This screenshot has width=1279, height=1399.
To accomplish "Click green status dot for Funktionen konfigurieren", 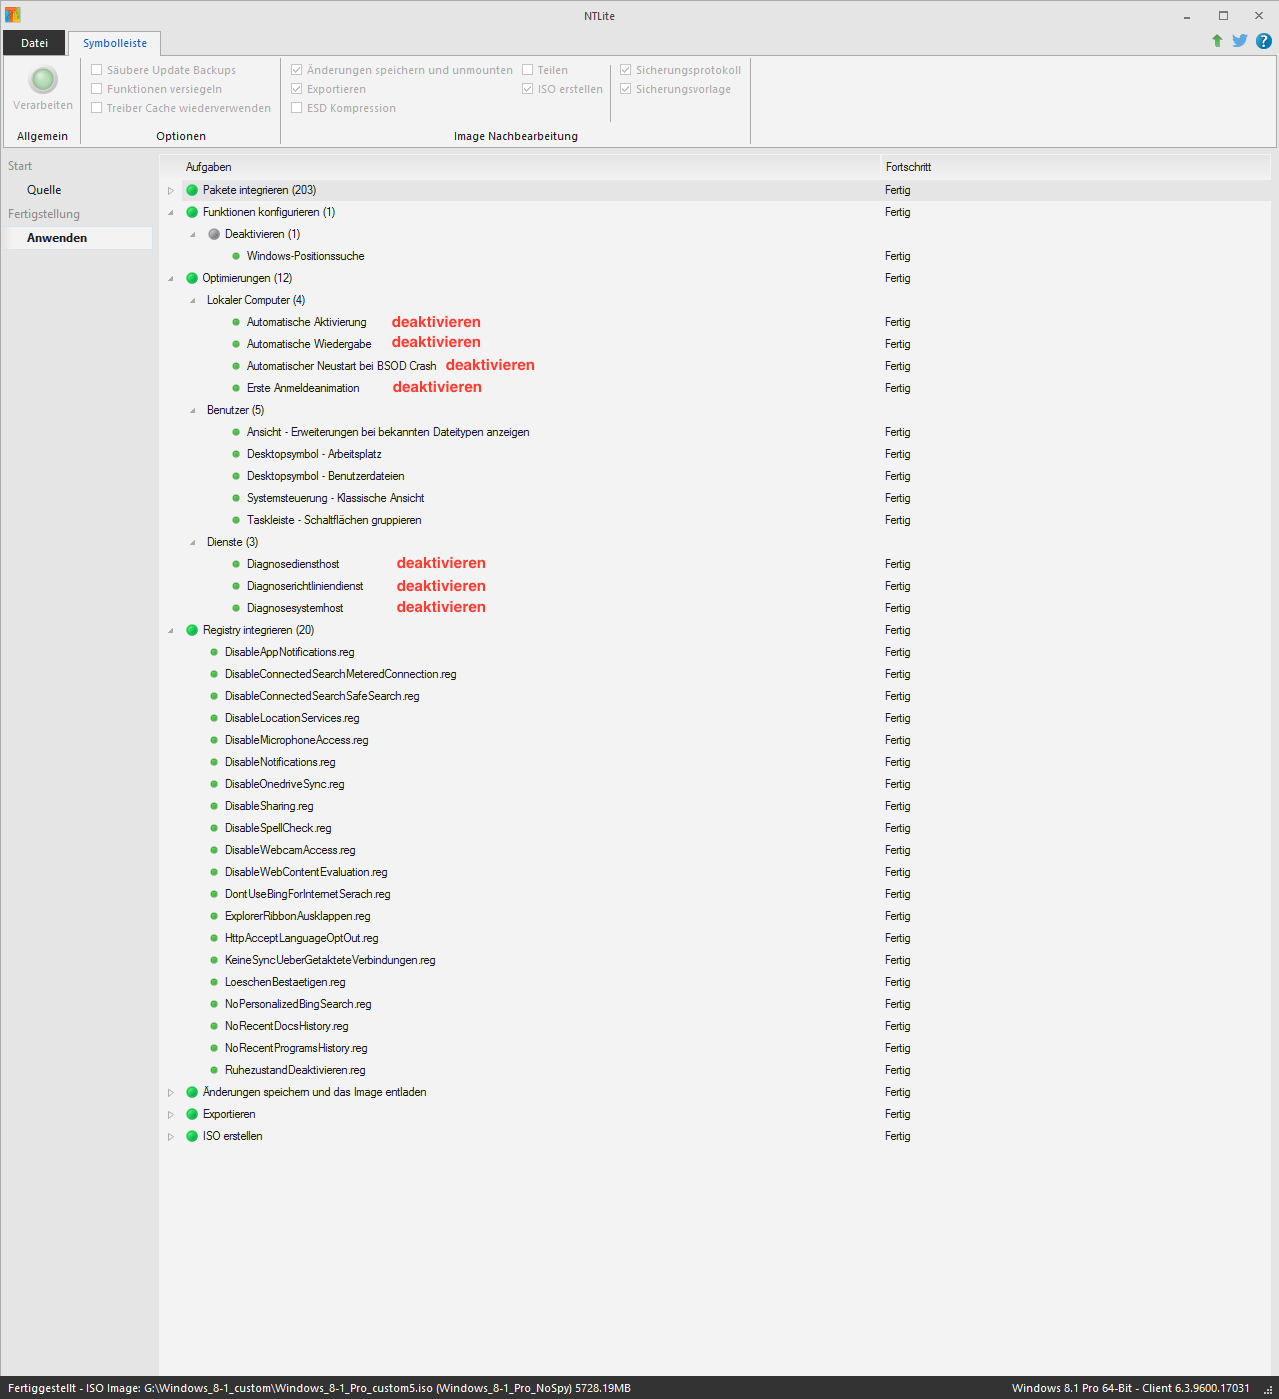I will pyautogui.click(x=192, y=212).
